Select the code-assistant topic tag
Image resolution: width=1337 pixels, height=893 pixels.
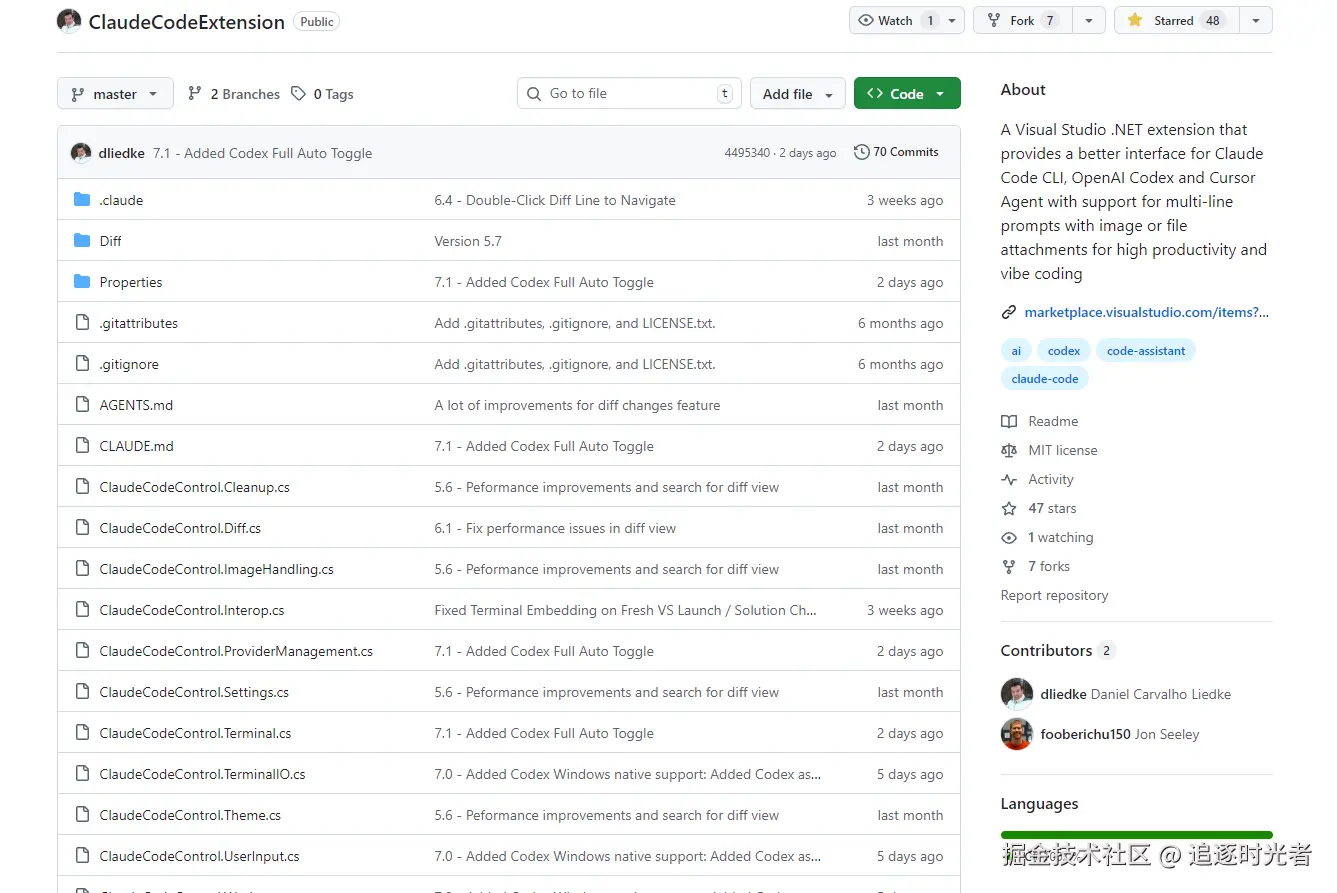coord(1146,351)
